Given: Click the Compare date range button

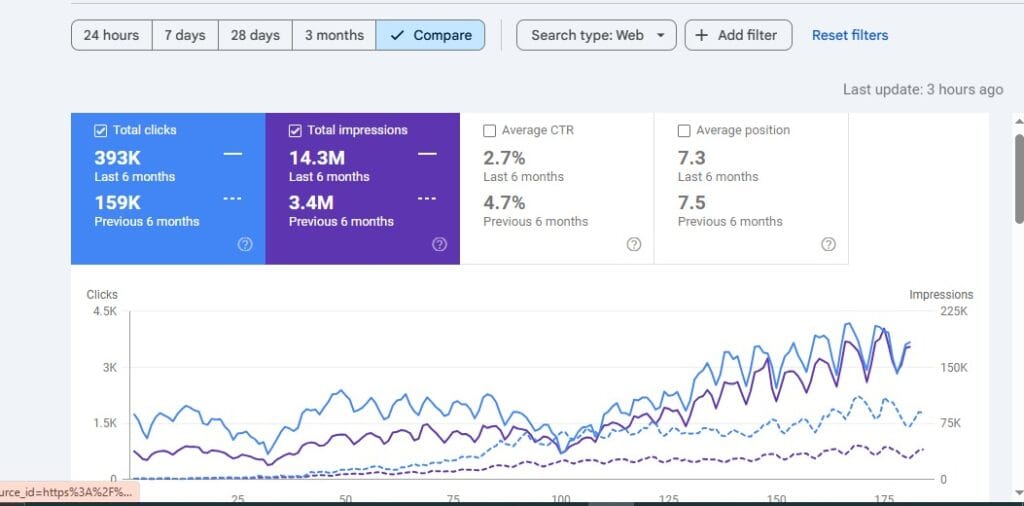Looking at the screenshot, I should coord(431,35).
